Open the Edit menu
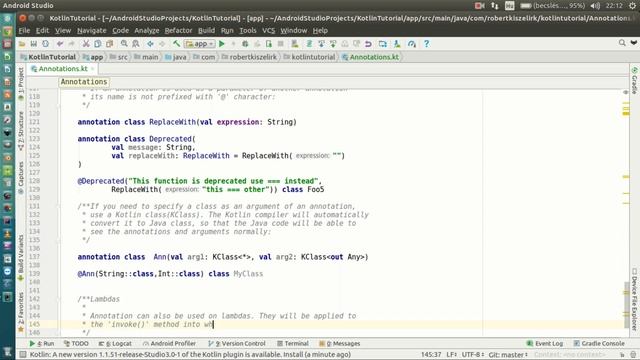Image resolution: width=640 pixels, height=360 pixels. 42,31
